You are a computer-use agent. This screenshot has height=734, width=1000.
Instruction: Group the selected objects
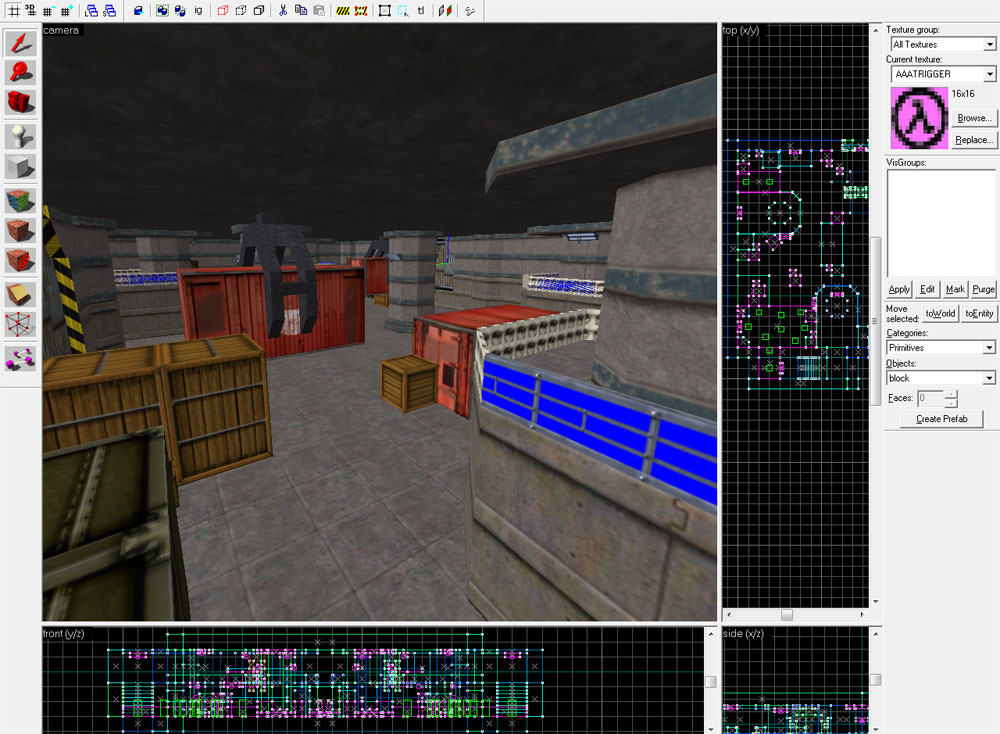point(162,11)
